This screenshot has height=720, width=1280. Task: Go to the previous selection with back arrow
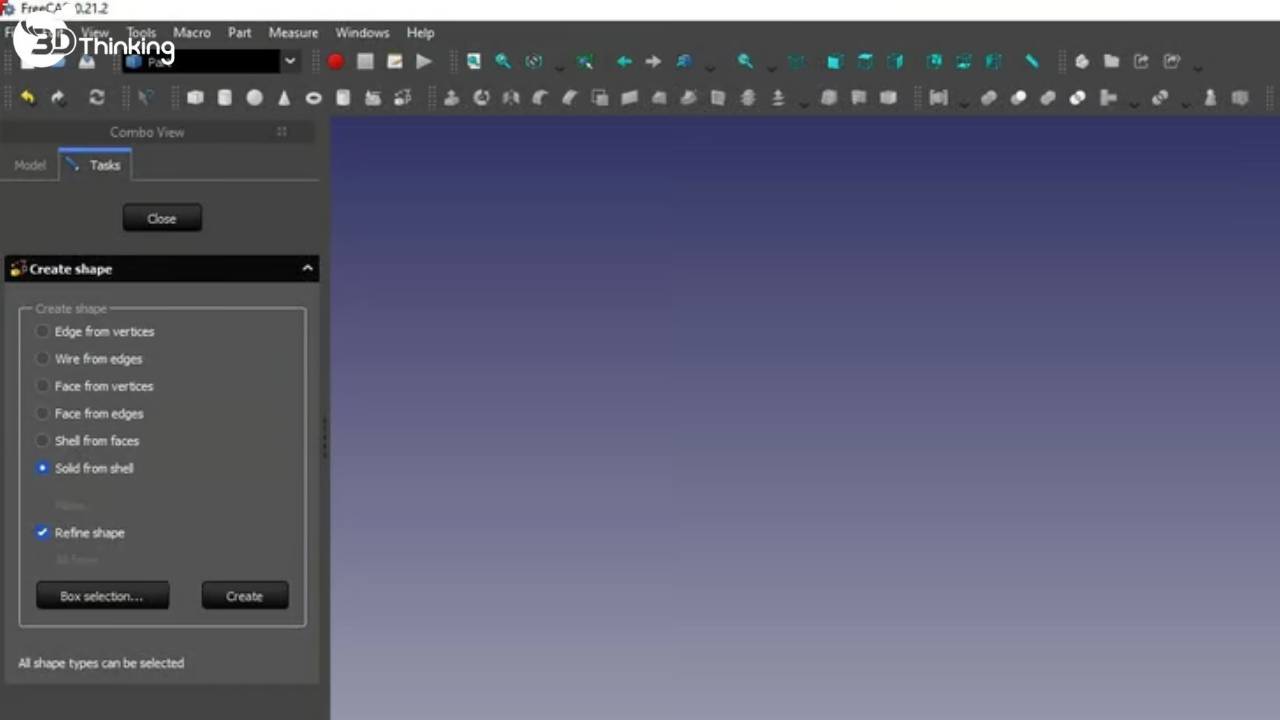tap(624, 62)
